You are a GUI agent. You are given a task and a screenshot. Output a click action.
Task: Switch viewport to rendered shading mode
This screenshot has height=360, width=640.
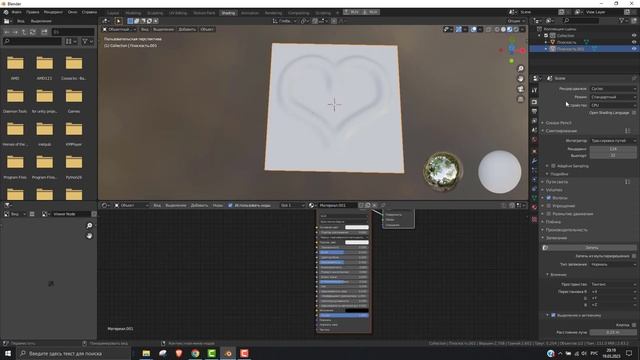tap(516, 29)
